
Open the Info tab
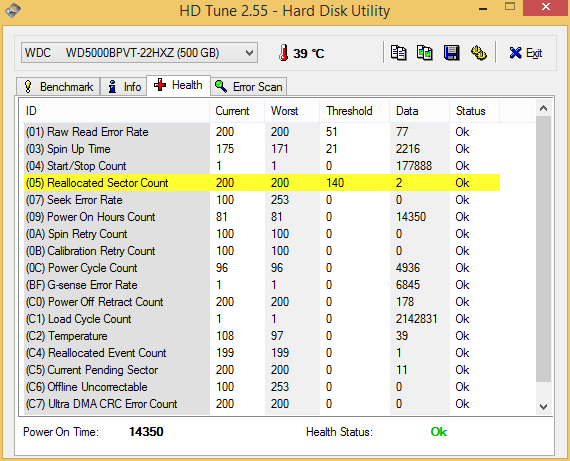(x=124, y=87)
